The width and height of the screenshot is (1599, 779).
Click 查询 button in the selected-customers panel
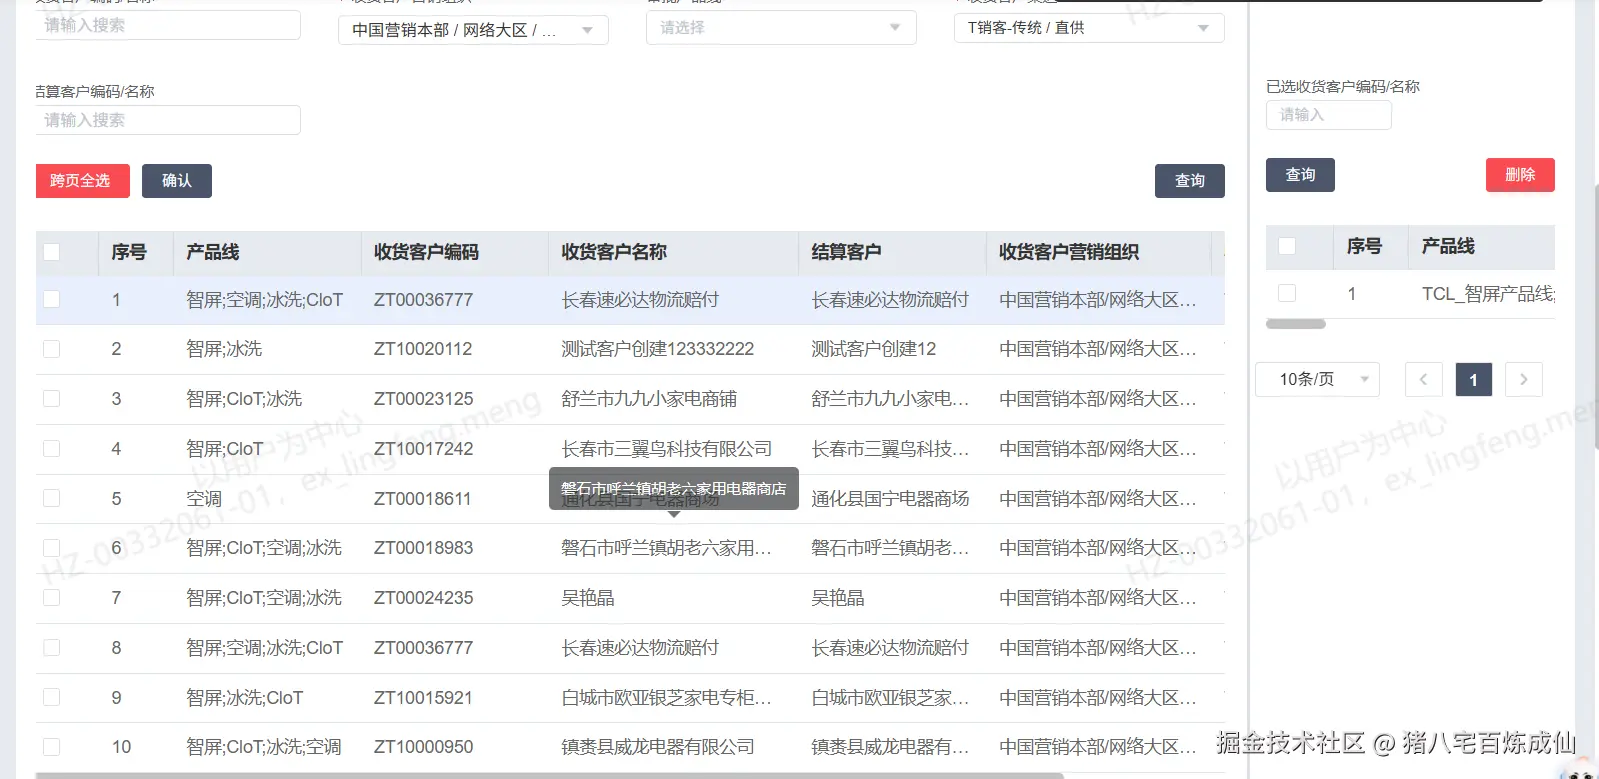pyautogui.click(x=1300, y=175)
